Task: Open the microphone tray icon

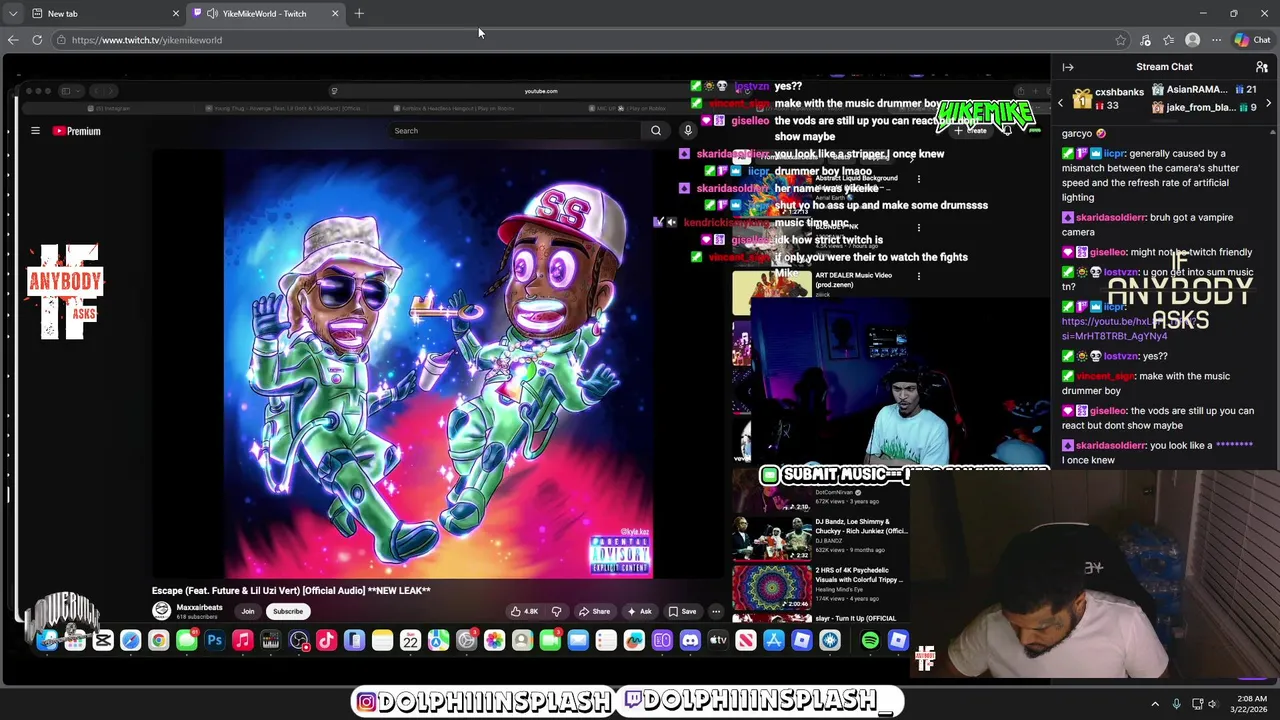Action: (x=1177, y=704)
